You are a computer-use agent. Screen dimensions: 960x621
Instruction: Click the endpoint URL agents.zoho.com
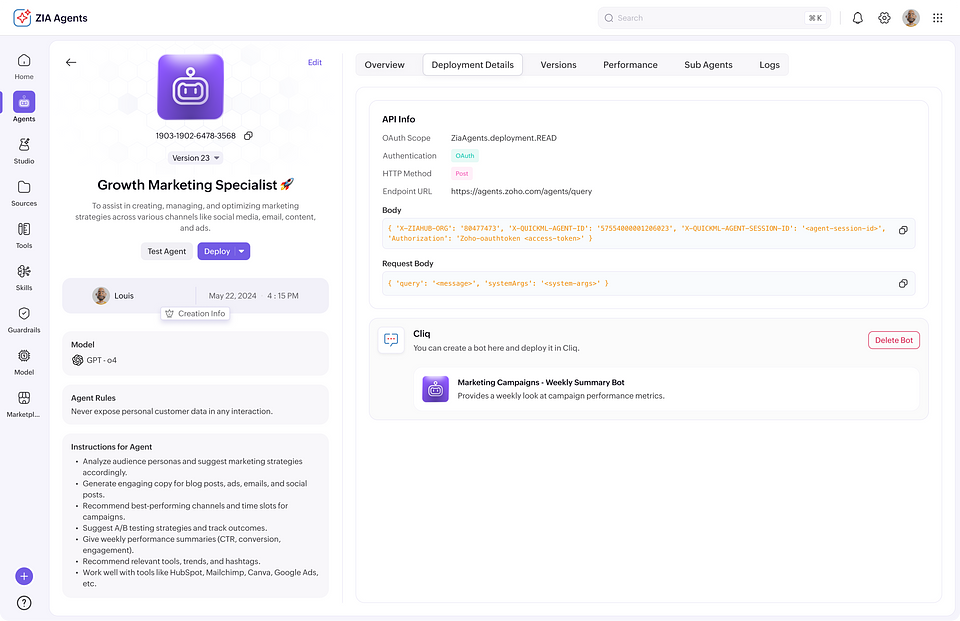tap(522, 191)
